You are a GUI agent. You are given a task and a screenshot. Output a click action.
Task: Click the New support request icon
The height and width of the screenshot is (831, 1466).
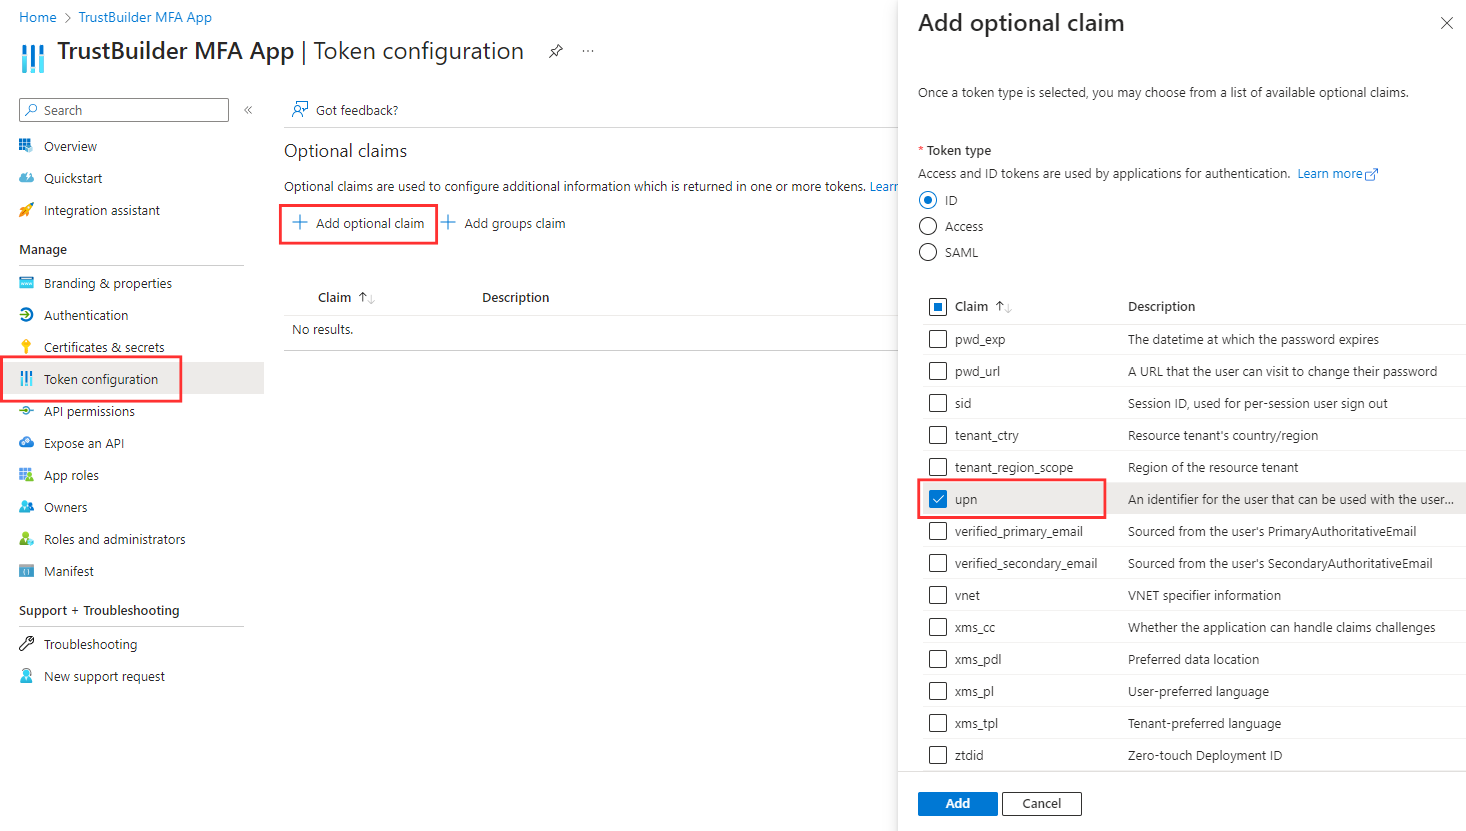coord(26,676)
